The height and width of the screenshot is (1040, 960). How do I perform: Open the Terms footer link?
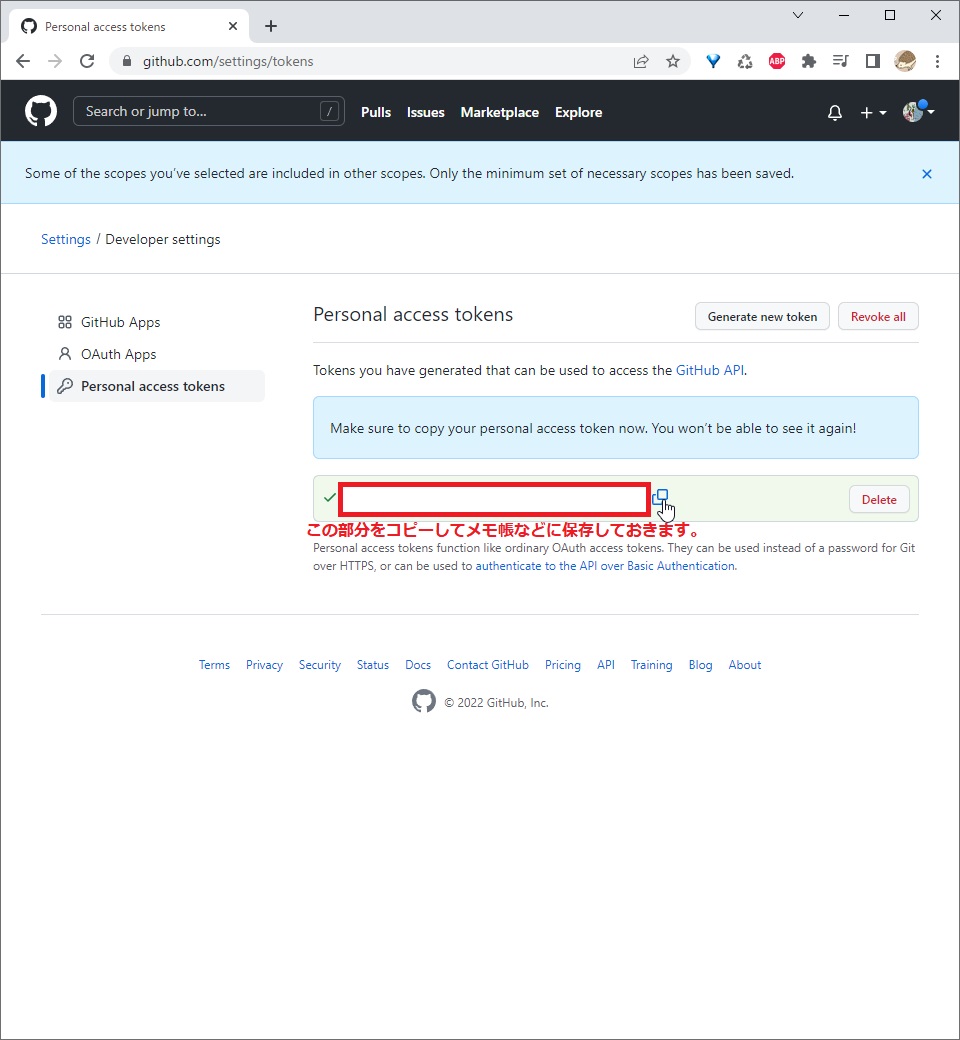pyautogui.click(x=214, y=665)
